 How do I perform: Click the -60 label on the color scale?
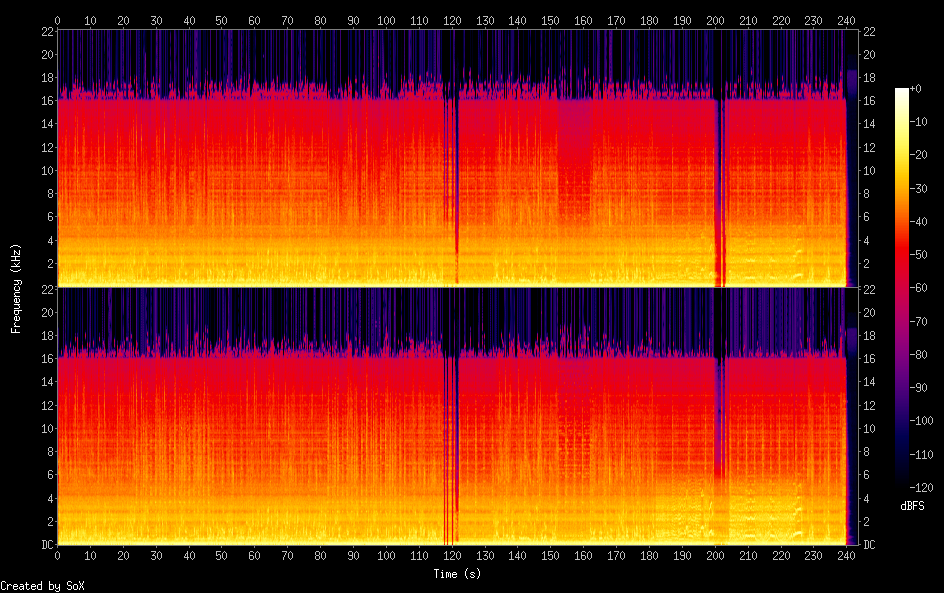[x=922, y=286]
